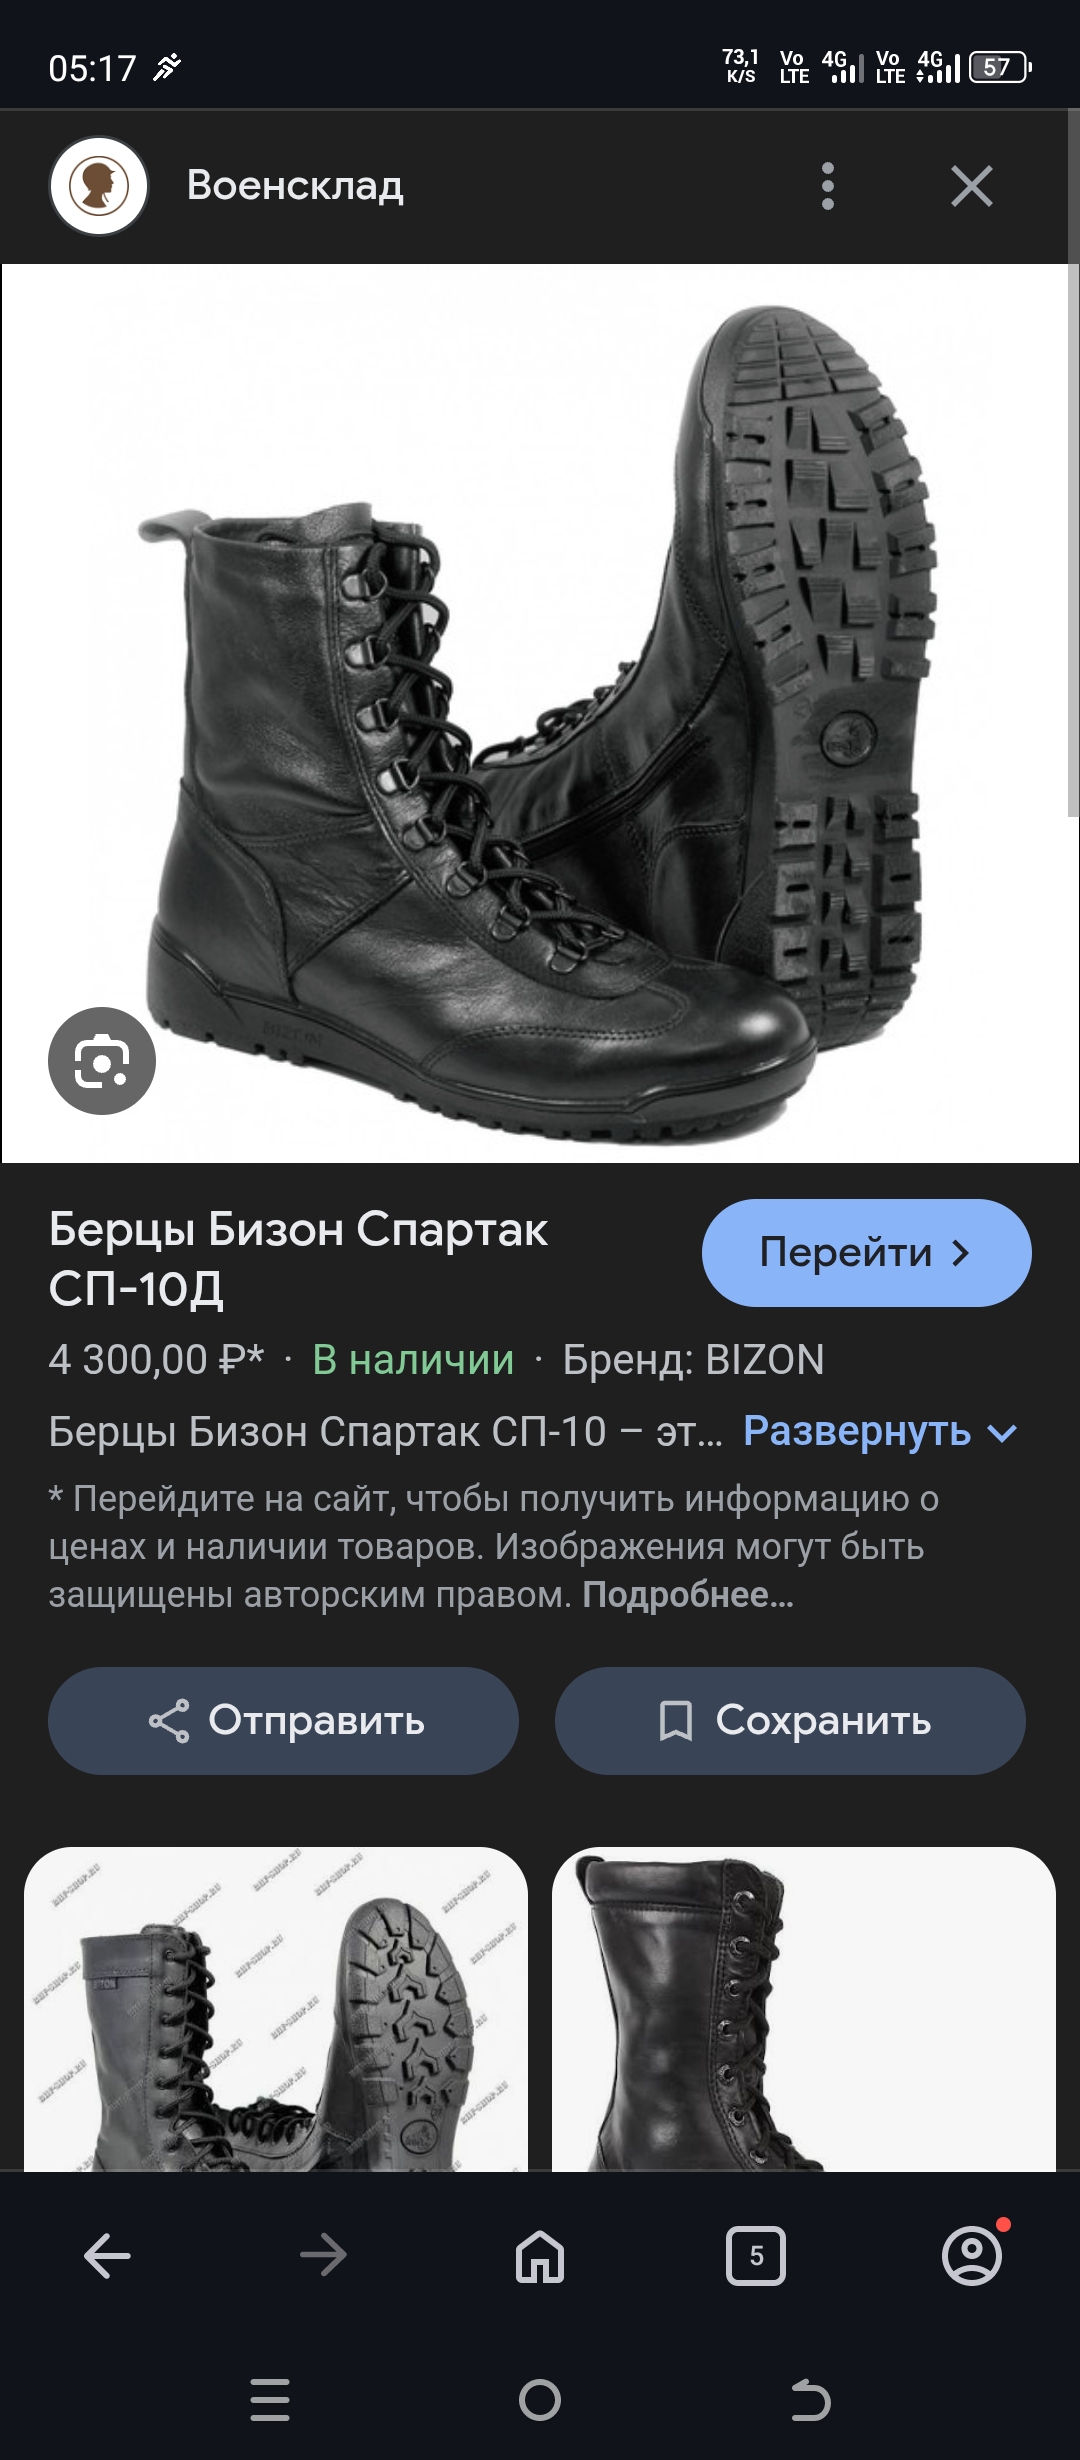Tap the Android system back button
The width and height of the screenshot is (1080, 2460).
tap(810, 2400)
